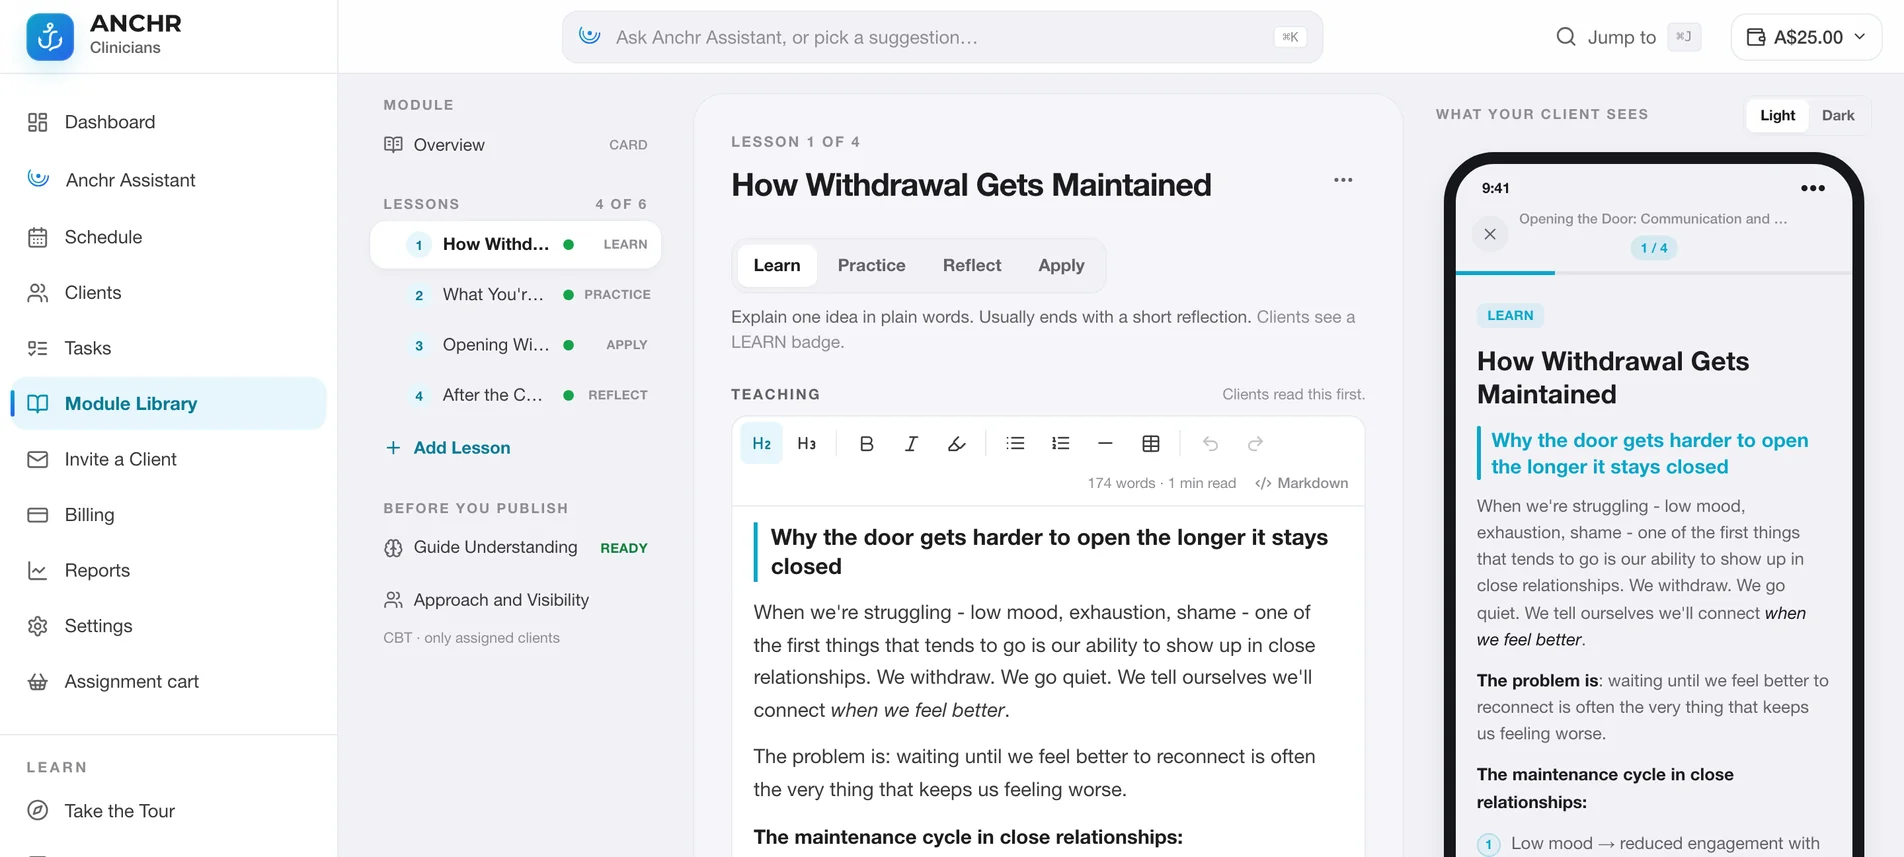Image resolution: width=1904 pixels, height=857 pixels.
Task: Insert a bulleted list
Action: (x=1015, y=444)
